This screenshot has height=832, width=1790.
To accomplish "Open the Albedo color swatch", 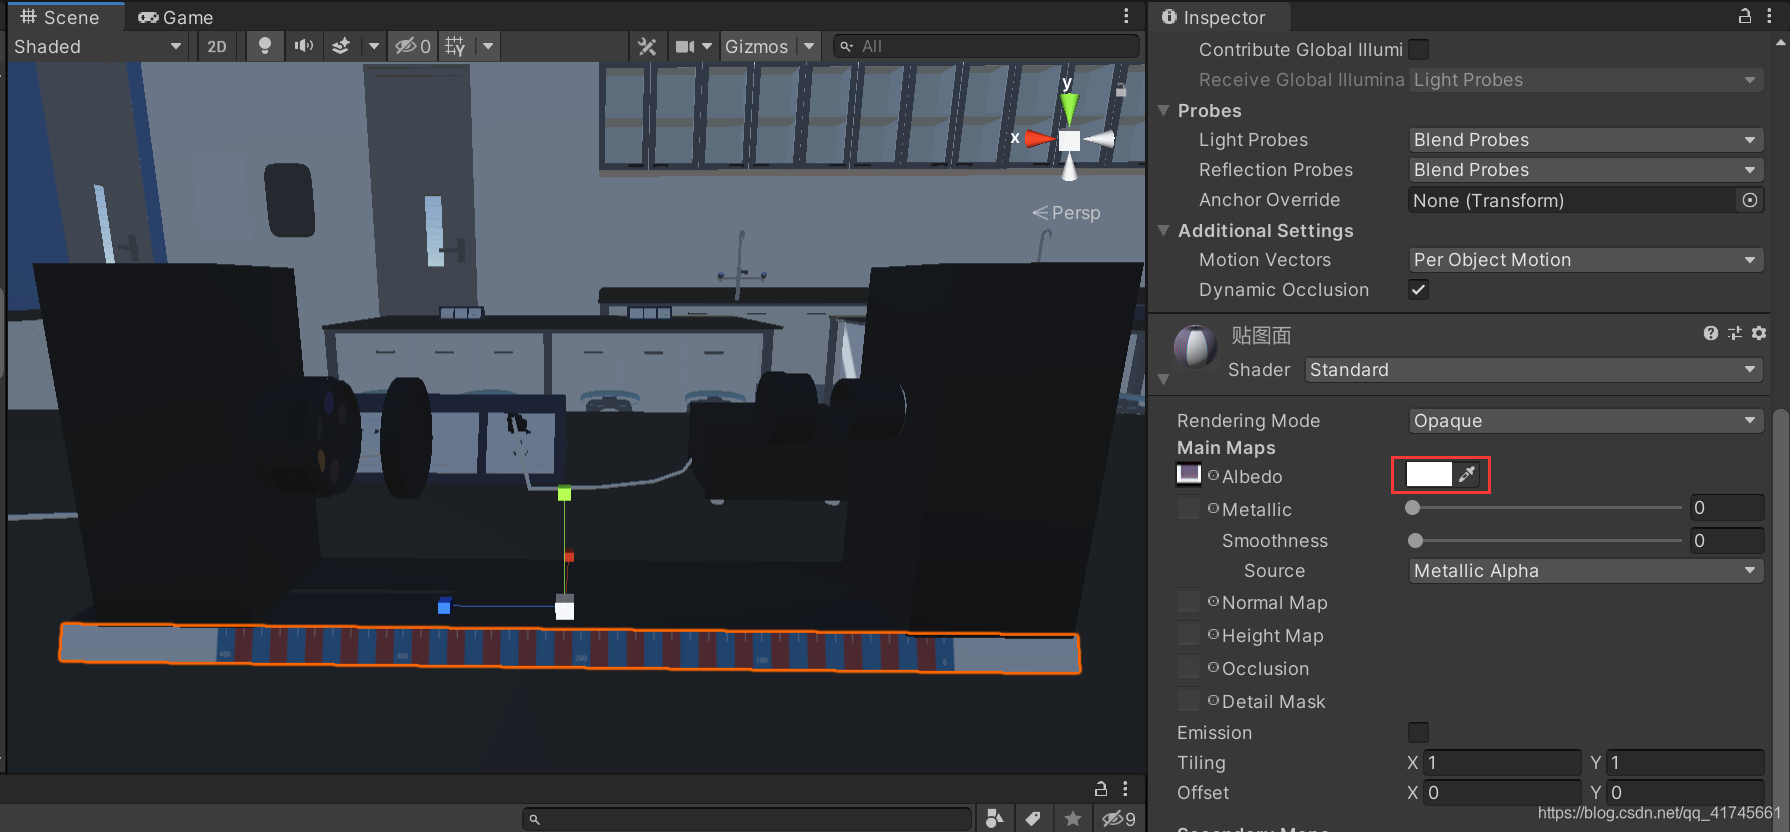I will 1429,474.
